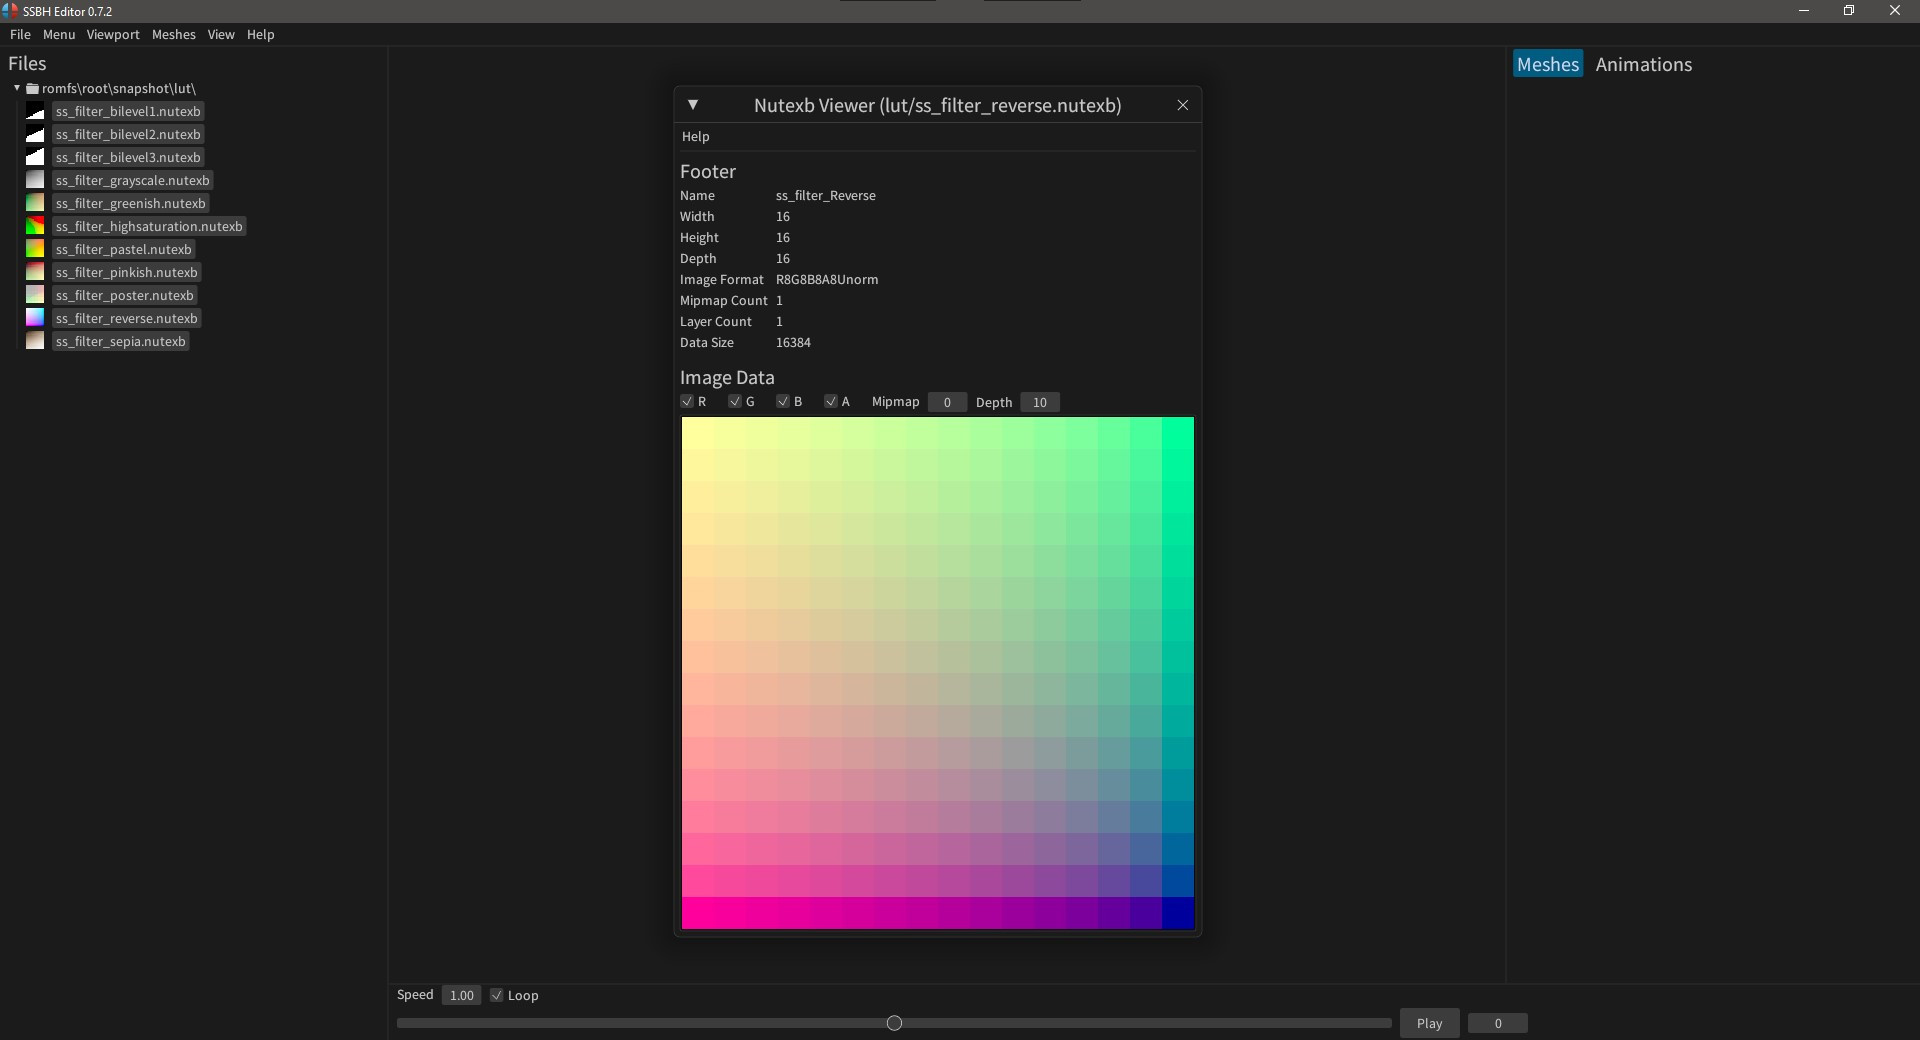Click the Mipmap value input field
This screenshot has width=1920, height=1040.
[x=946, y=401]
